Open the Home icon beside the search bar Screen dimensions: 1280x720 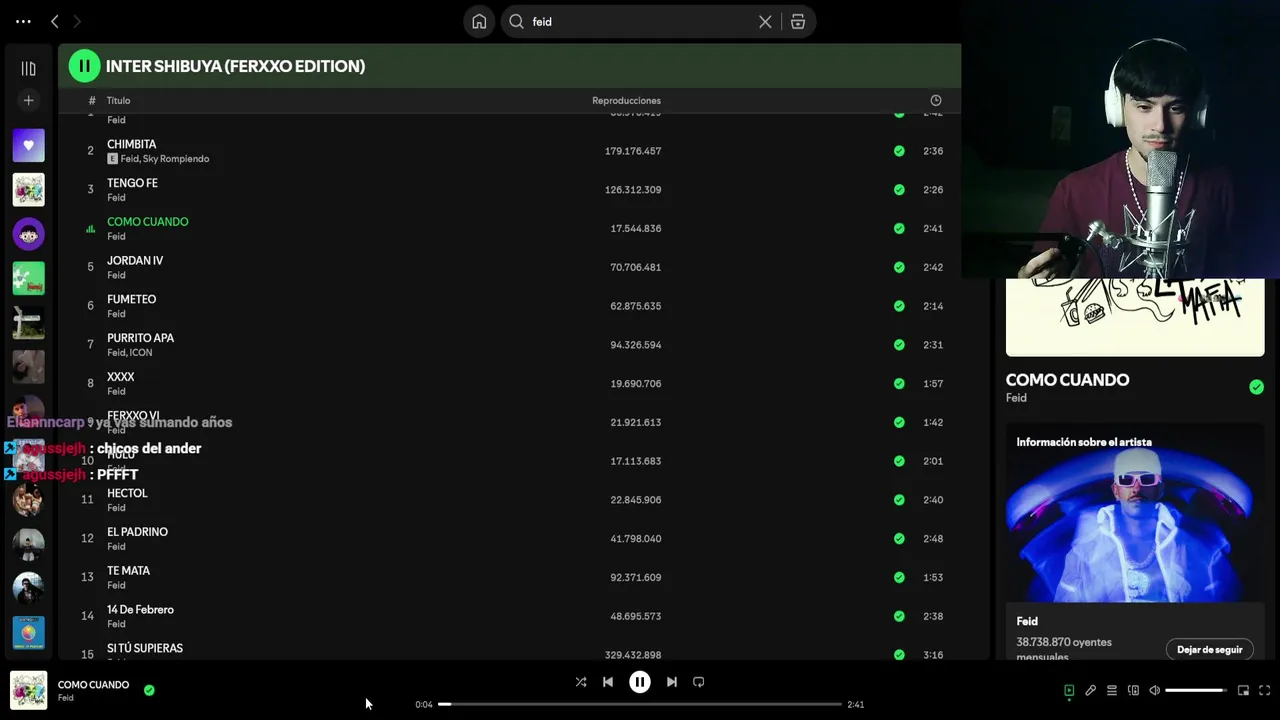pyautogui.click(x=479, y=22)
